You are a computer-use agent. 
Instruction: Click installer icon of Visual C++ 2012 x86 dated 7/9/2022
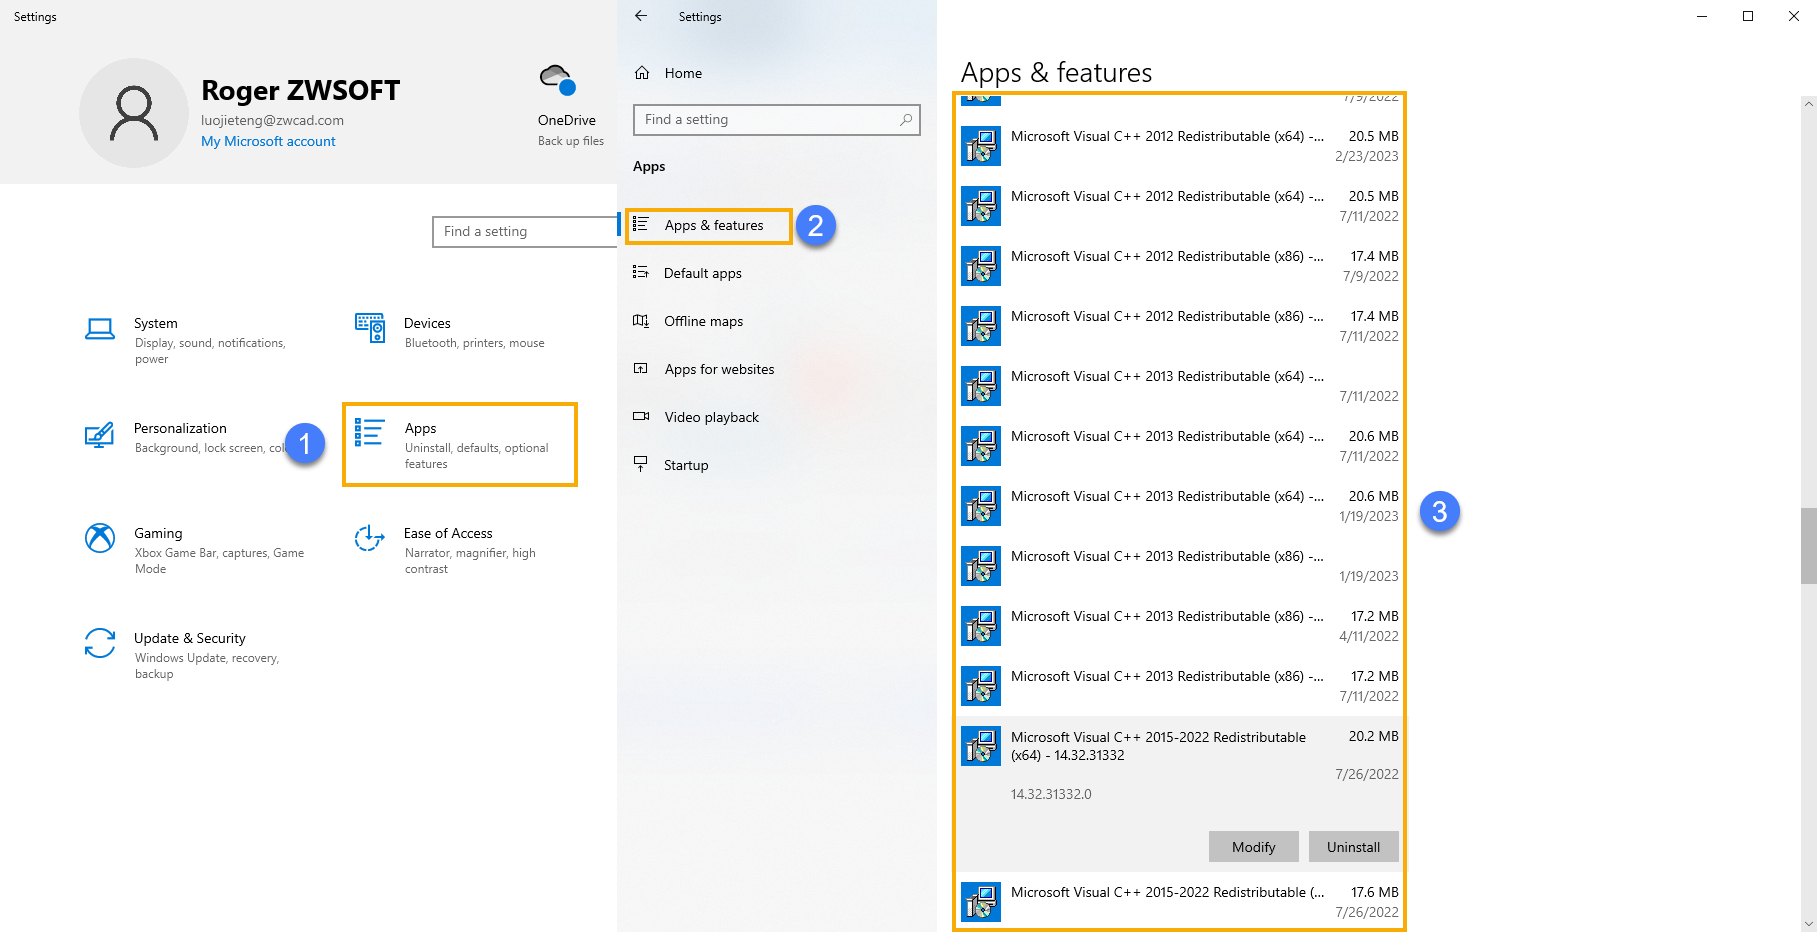981,266
